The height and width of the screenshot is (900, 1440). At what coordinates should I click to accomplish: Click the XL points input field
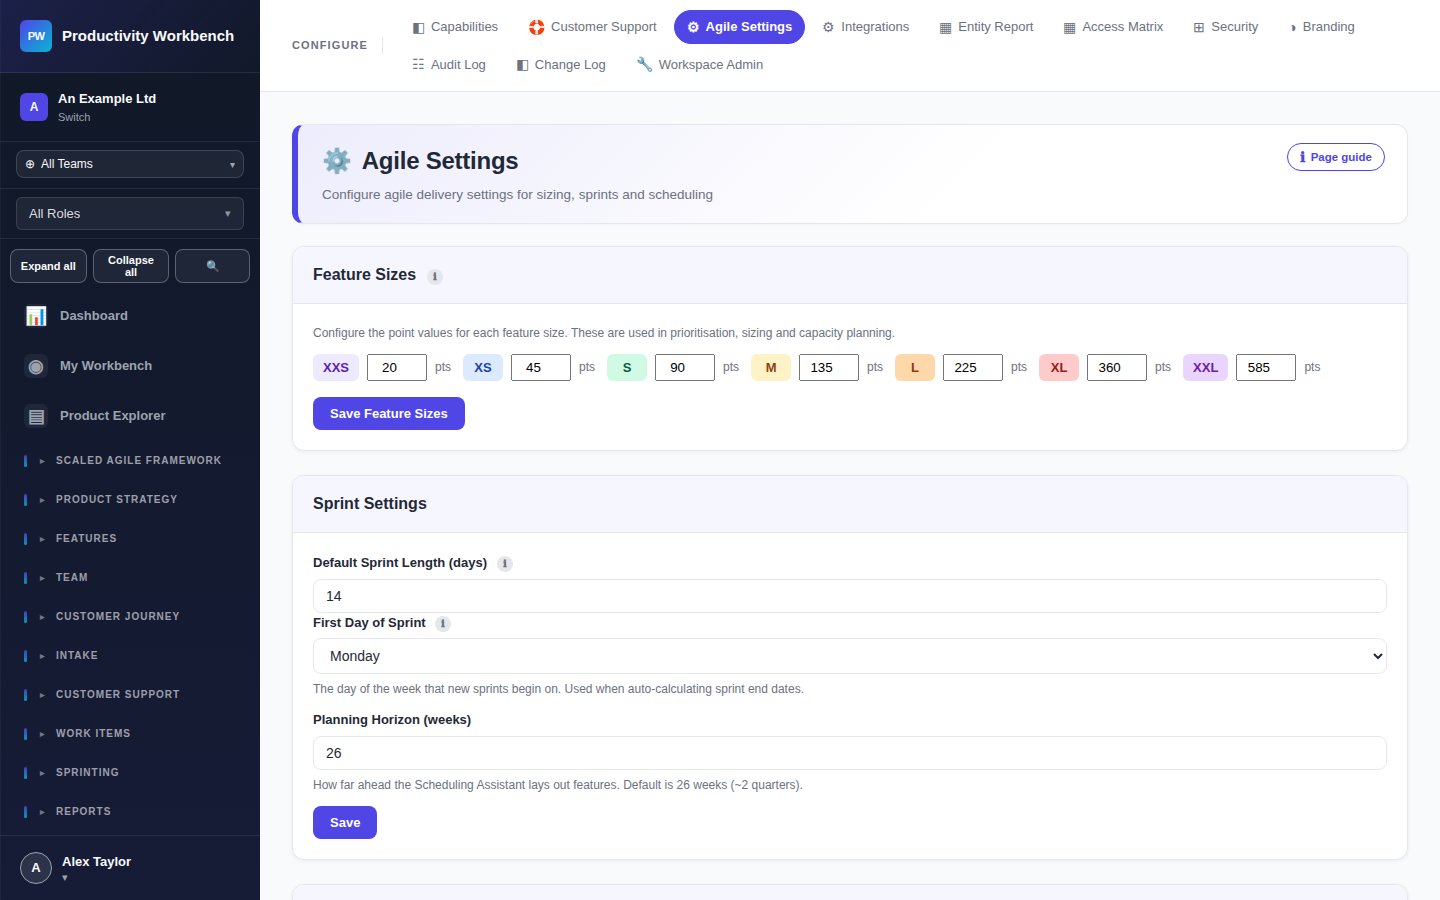[1117, 368]
